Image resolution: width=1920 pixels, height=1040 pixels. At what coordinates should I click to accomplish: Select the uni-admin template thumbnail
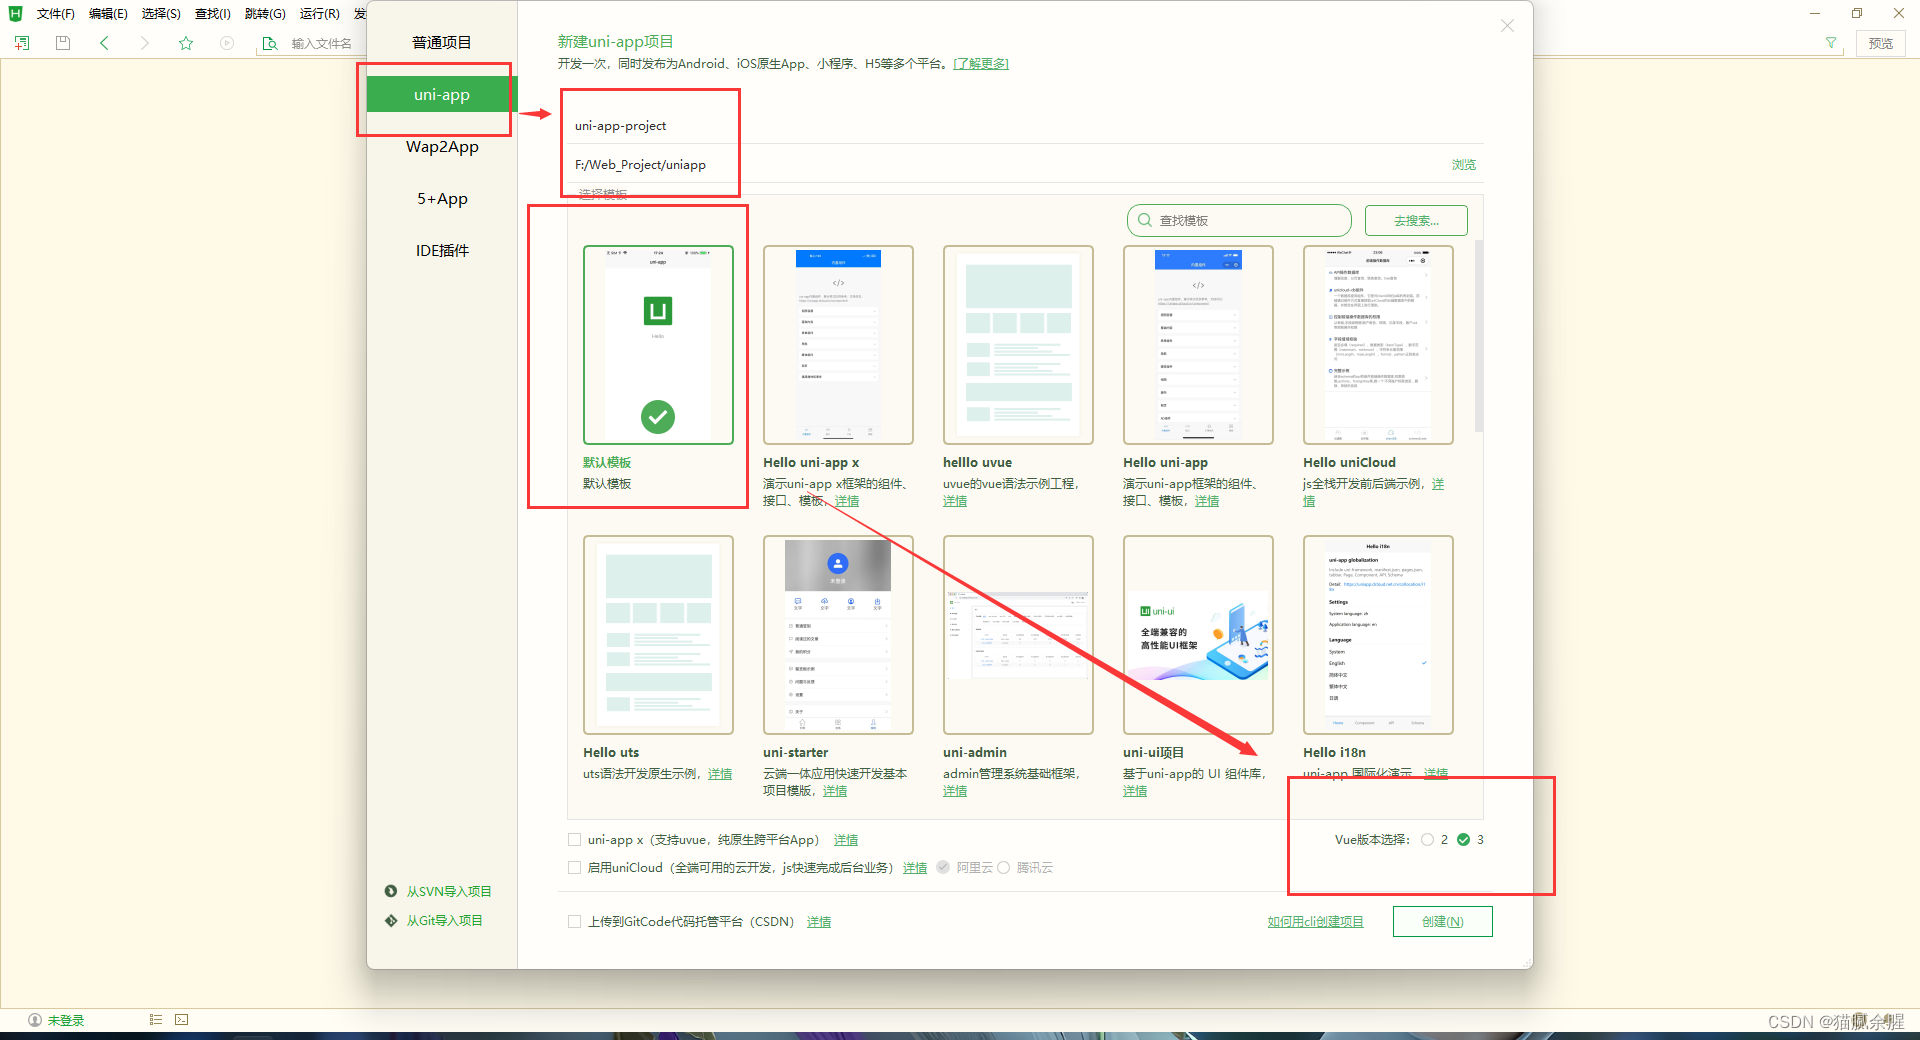tap(1018, 635)
